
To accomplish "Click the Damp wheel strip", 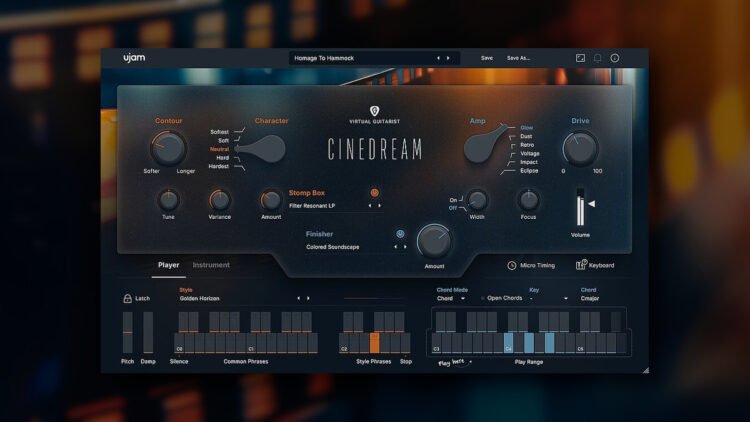I will pos(148,333).
